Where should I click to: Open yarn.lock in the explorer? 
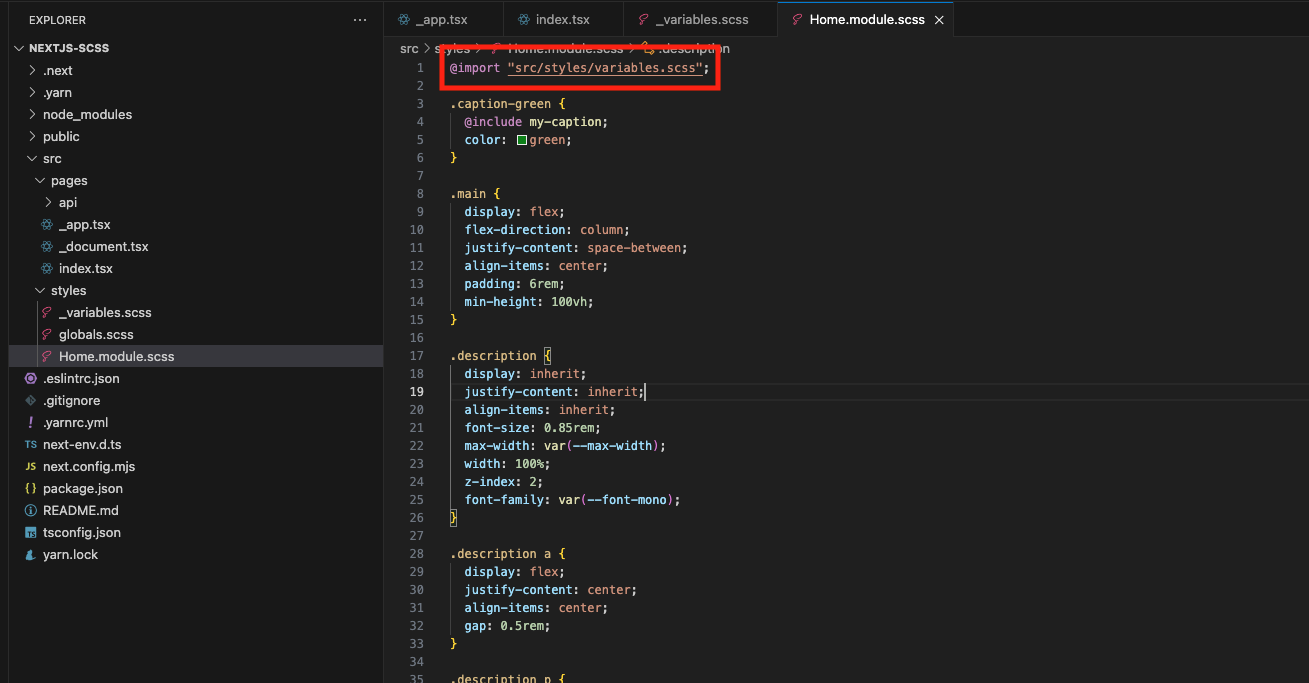70,555
